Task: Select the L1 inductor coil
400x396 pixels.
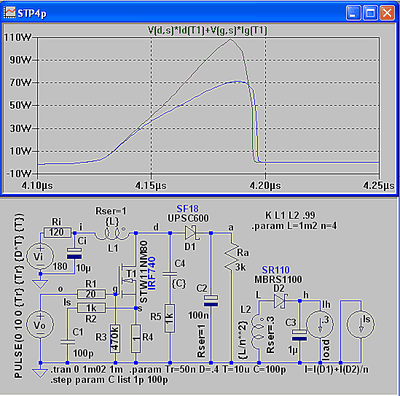Action: click(x=111, y=233)
